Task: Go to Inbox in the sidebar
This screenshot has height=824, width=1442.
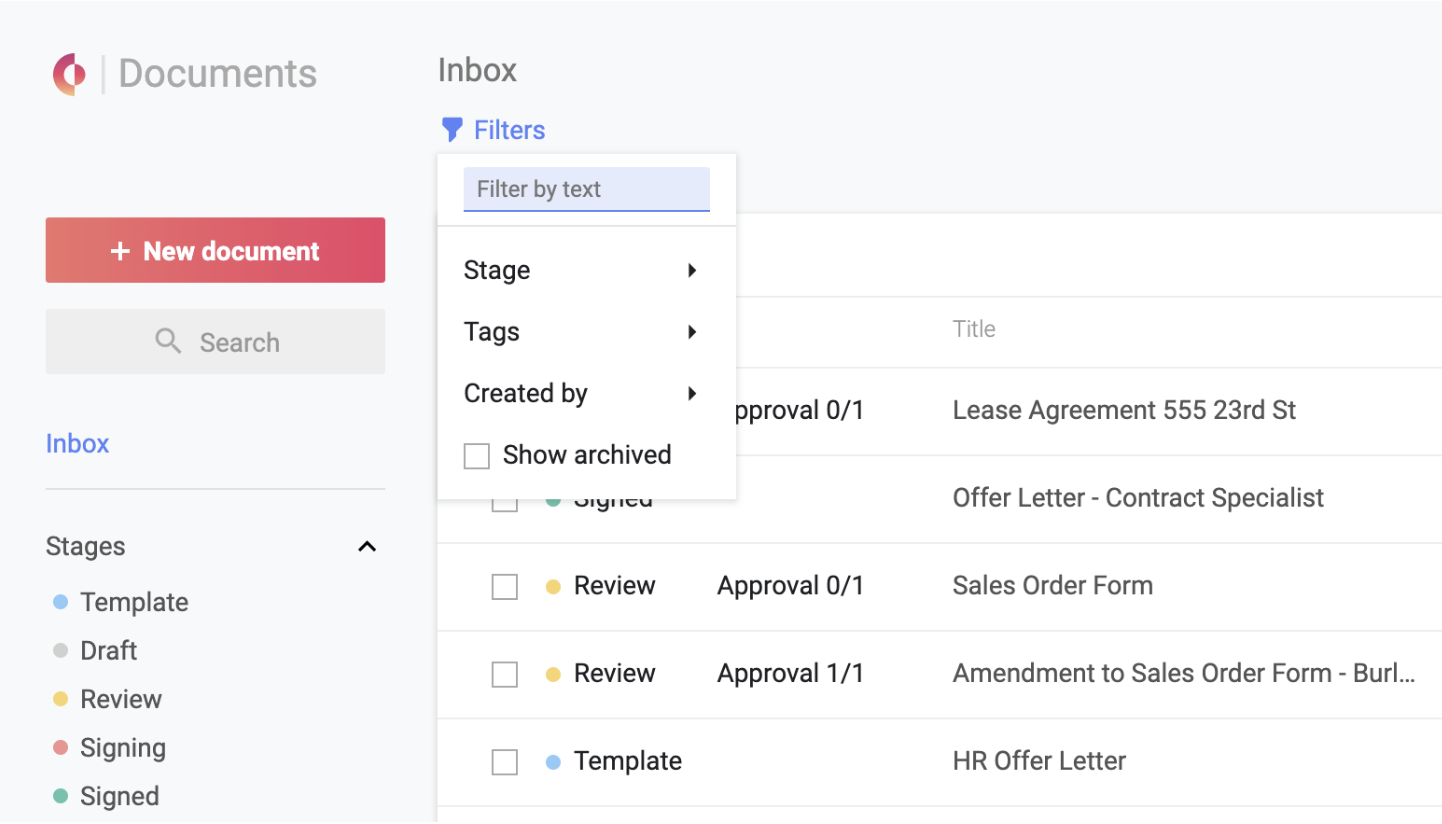Action: [78, 443]
